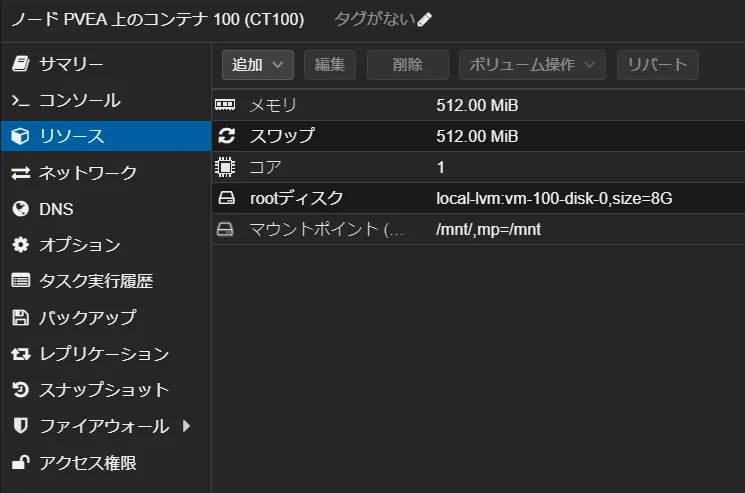
Task: Open the スナップショット section
Action: pos(106,390)
